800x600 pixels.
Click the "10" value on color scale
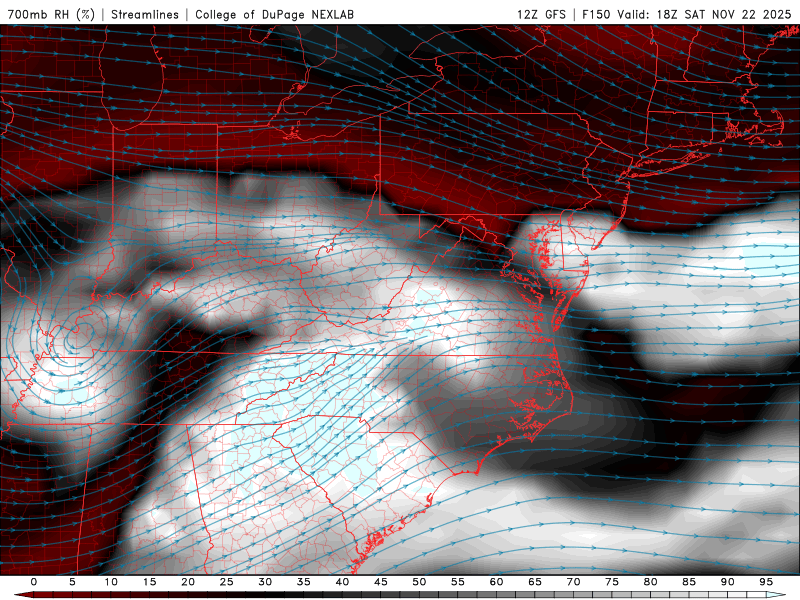[111, 582]
